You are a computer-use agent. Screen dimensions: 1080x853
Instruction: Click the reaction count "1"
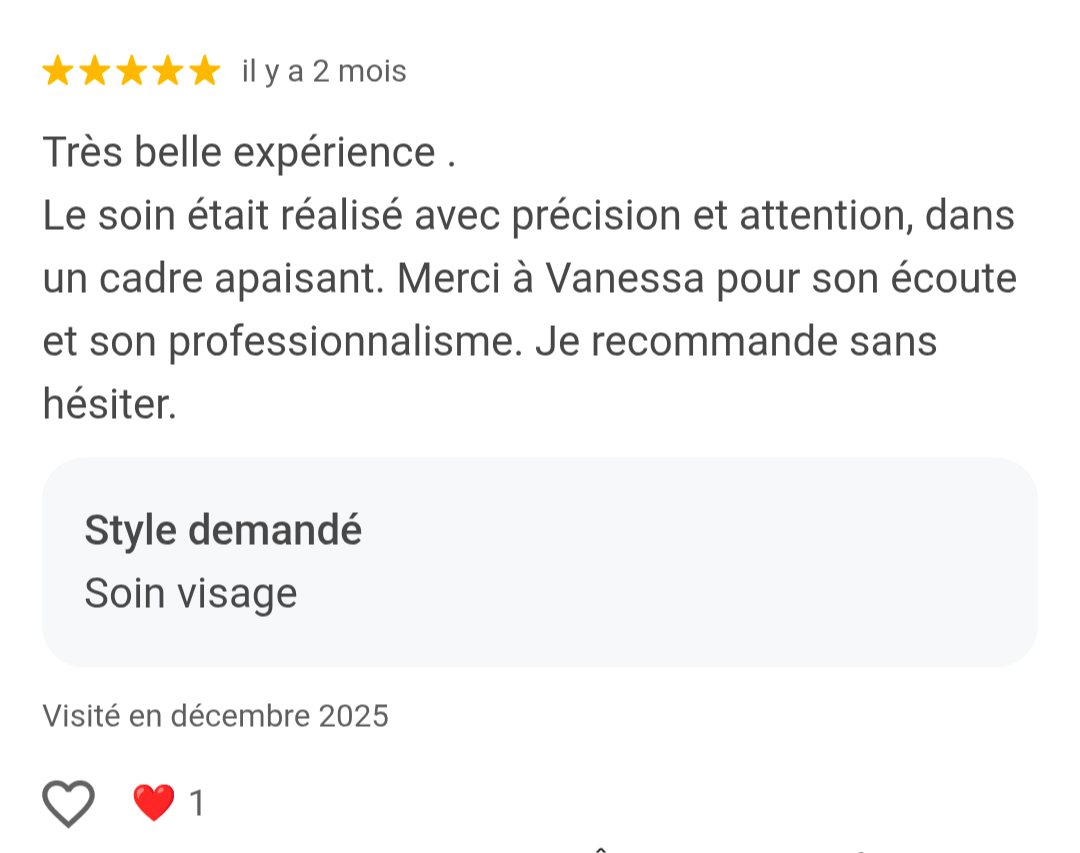pos(197,803)
